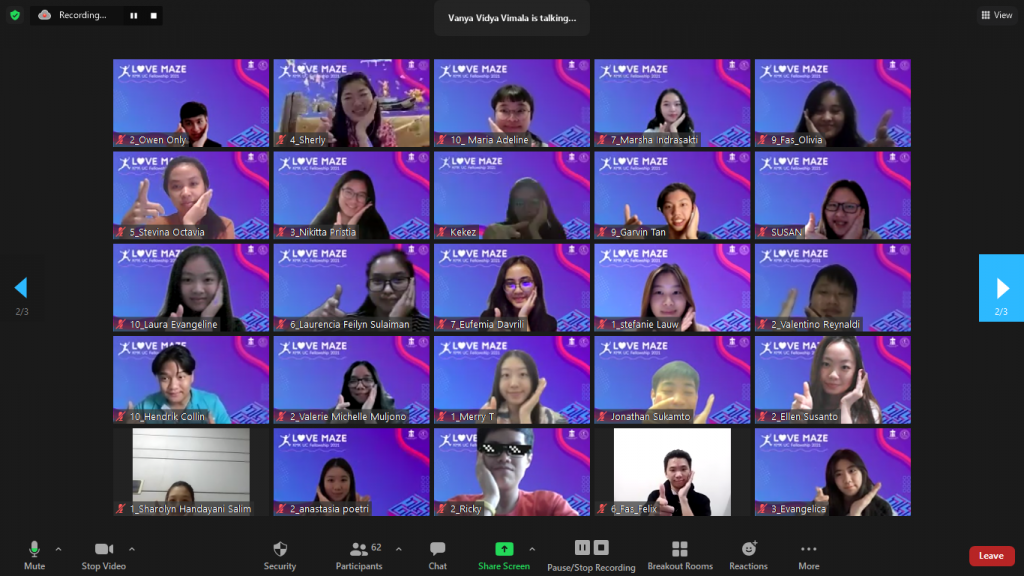This screenshot has height=576, width=1024.
Task: Open Breakout Rooms
Action: pyautogui.click(x=680, y=554)
